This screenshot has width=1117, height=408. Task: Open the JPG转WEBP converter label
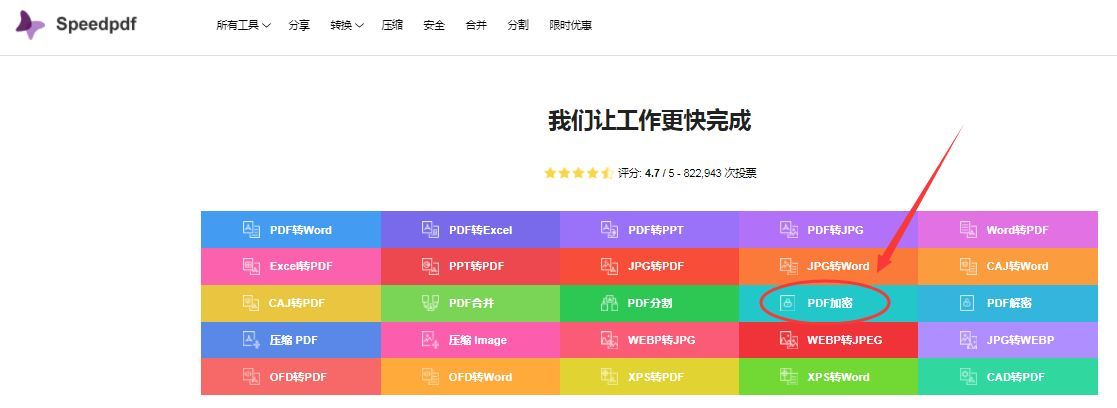(1020, 340)
